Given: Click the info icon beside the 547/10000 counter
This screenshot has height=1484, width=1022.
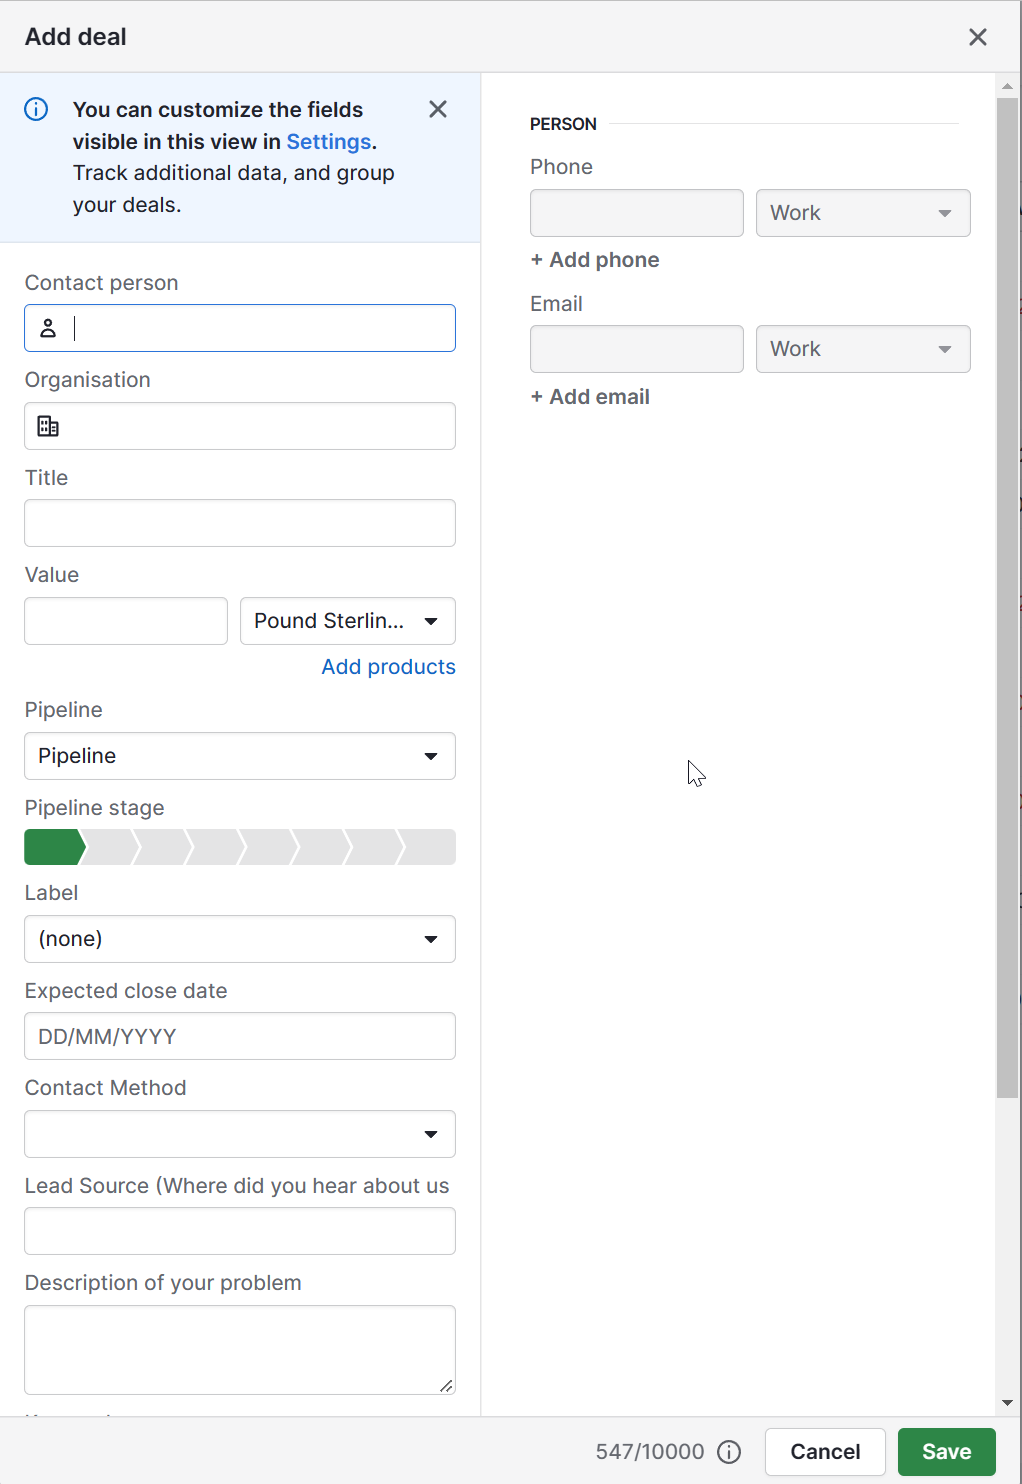Looking at the screenshot, I should pyautogui.click(x=728, y=1452).
